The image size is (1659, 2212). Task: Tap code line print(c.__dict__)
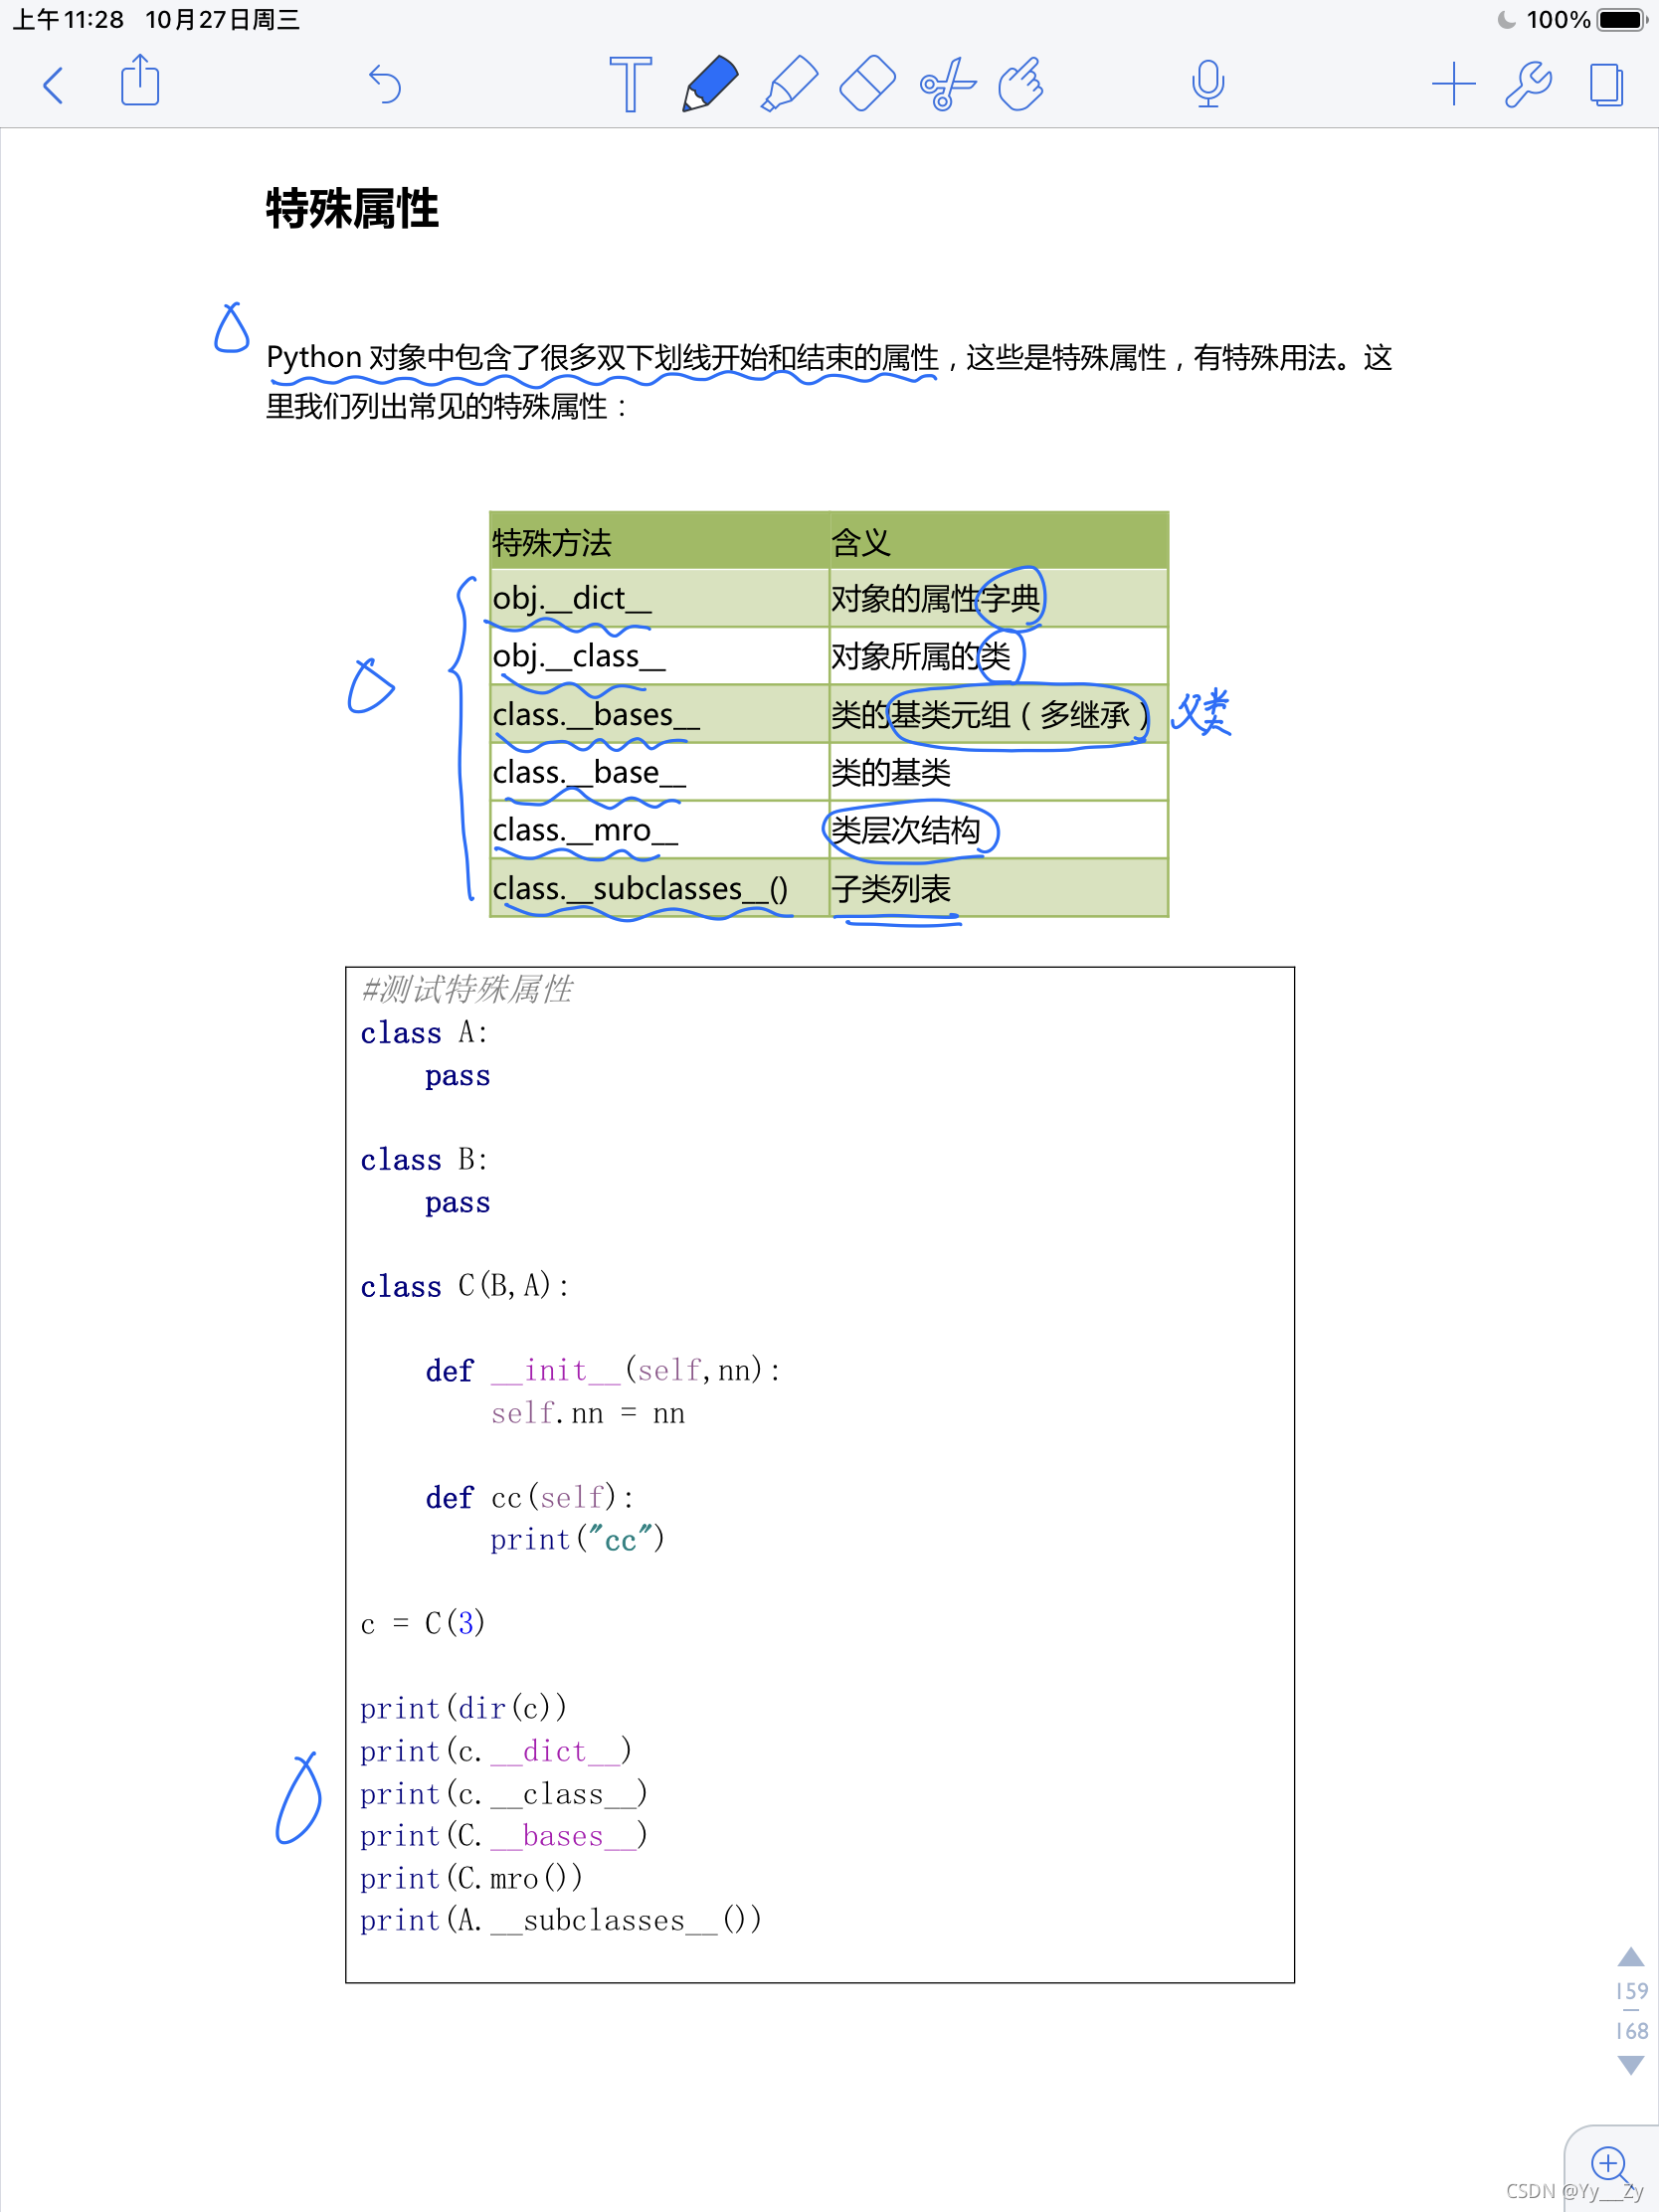click(496, 1751)
